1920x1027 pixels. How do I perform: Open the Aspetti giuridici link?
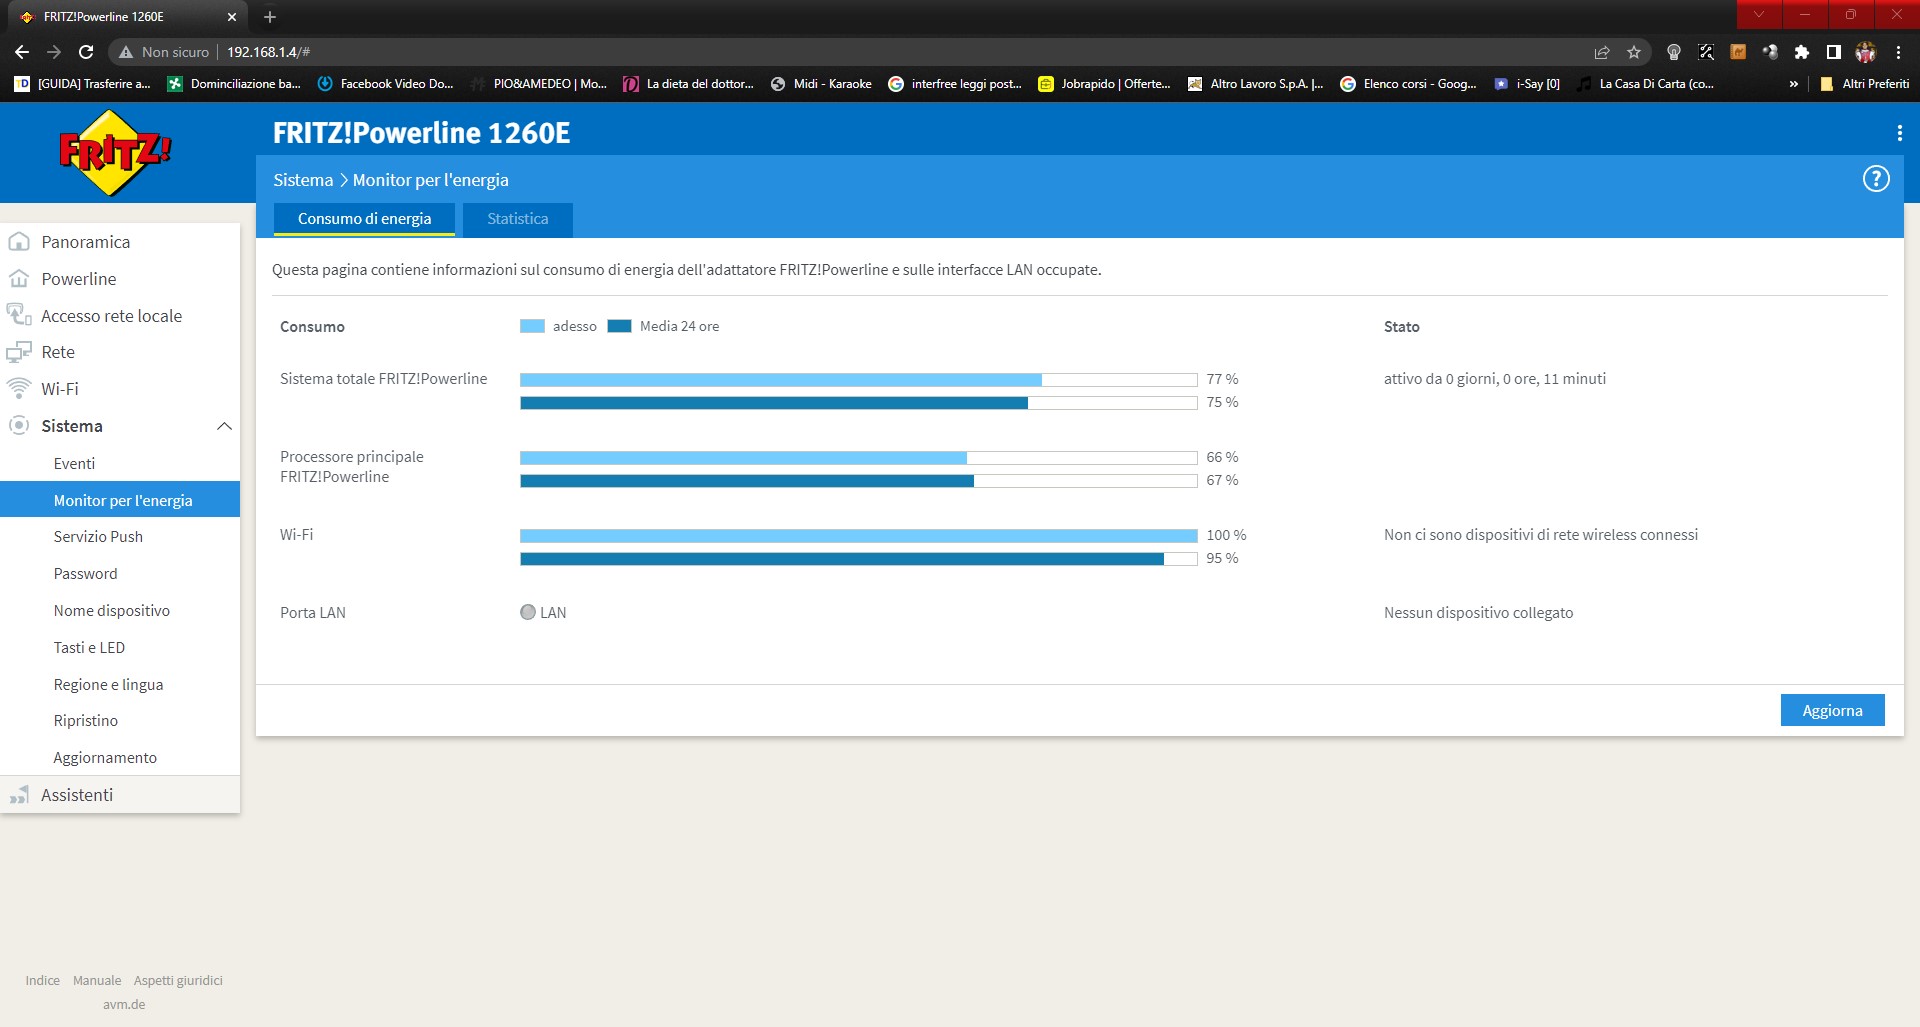coord(178,981)
